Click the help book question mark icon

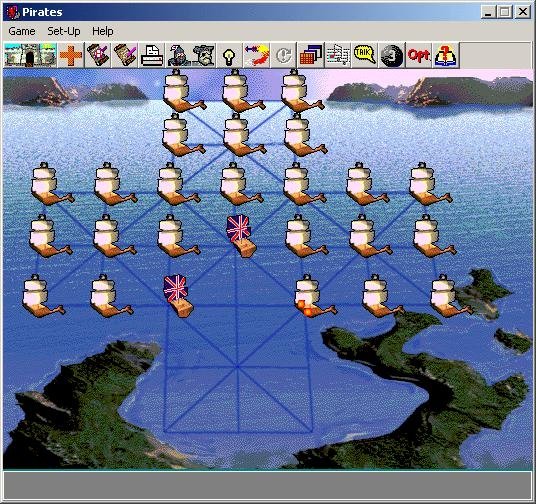[446, 55]
